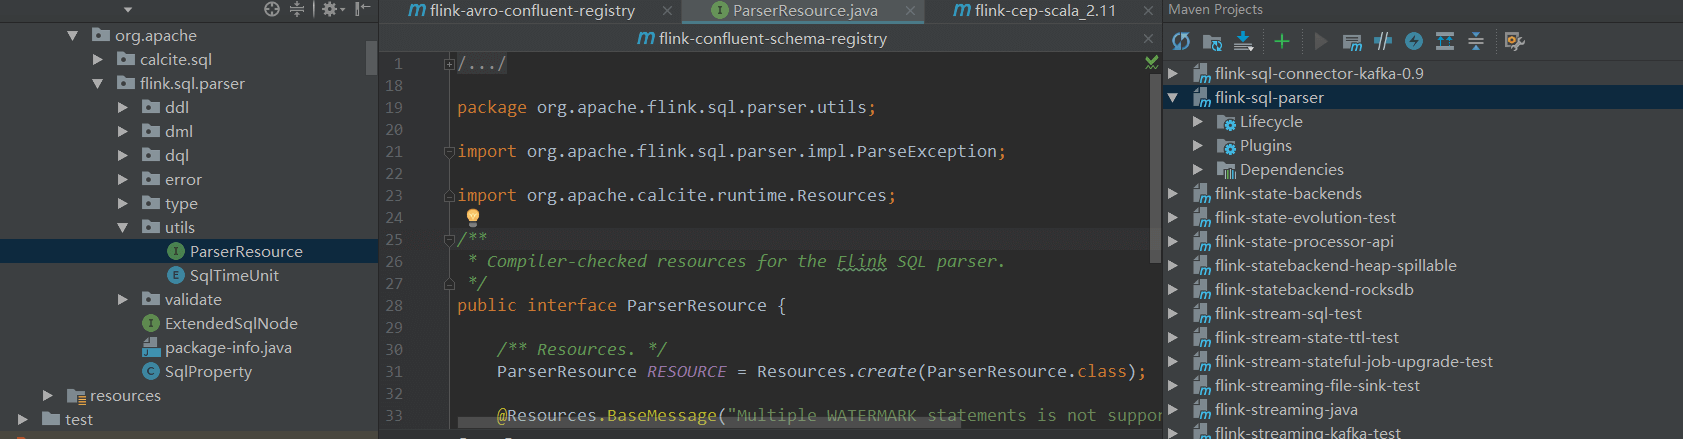Screen dimensions: 1683x439
Task: Expand type package arrow
Action: click(x=122, y=203)
